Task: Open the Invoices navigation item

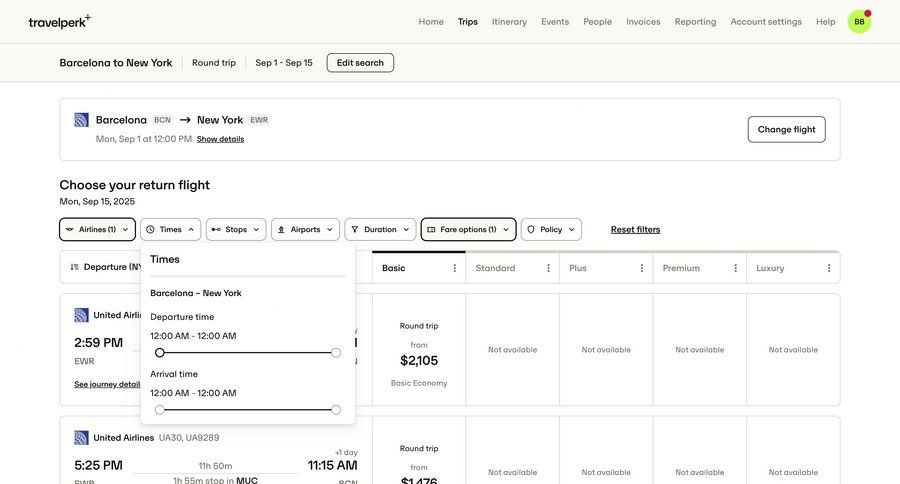Action: (643, 22)
